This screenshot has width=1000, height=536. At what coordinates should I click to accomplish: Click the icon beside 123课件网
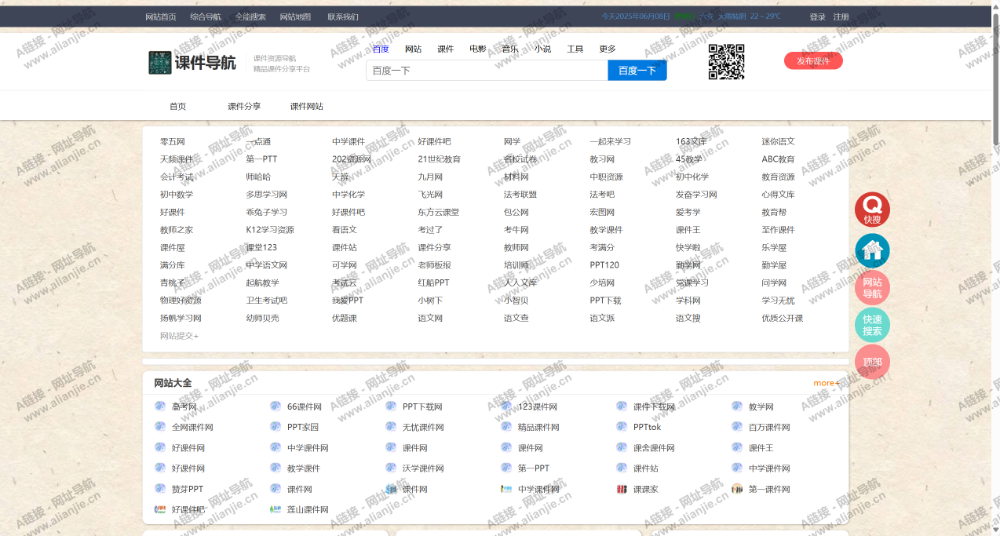[506, 406]
